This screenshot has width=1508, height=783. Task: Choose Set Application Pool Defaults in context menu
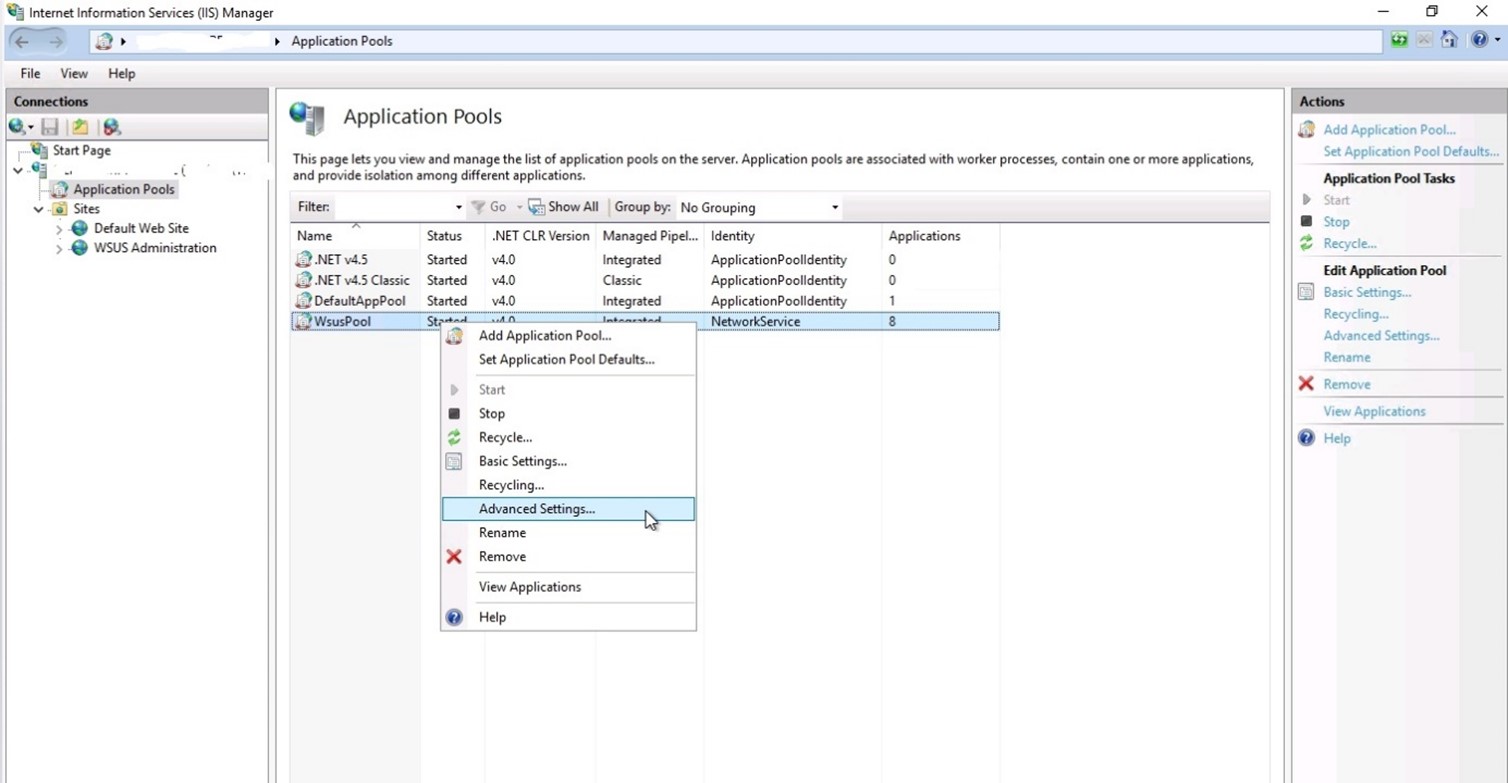pyautogui.click(x=568, y=359)
